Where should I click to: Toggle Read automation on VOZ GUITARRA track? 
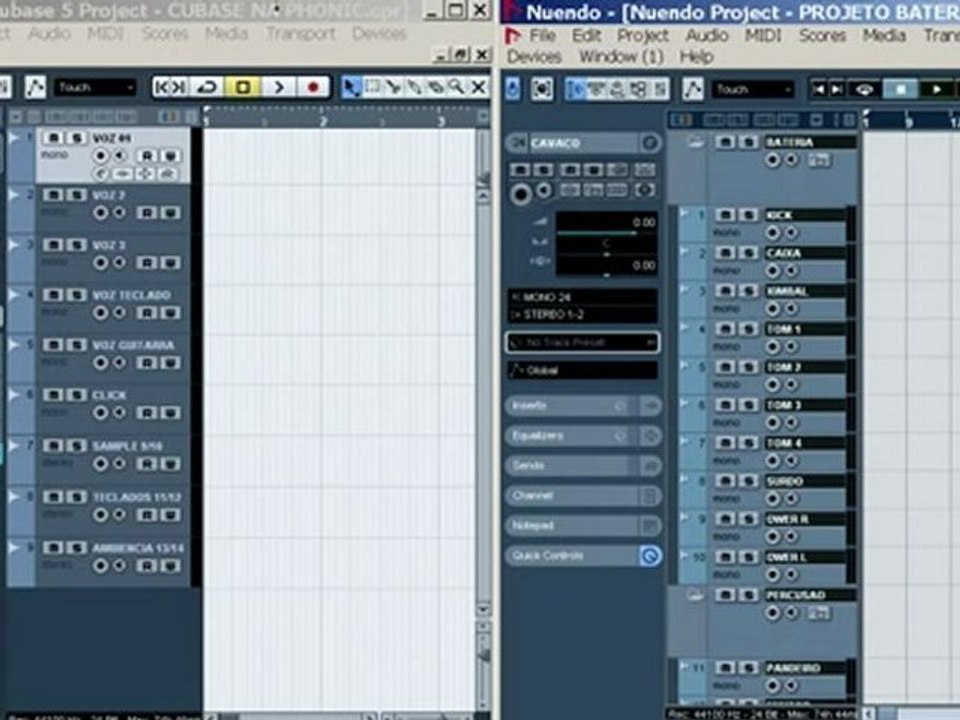click(147, 364)
